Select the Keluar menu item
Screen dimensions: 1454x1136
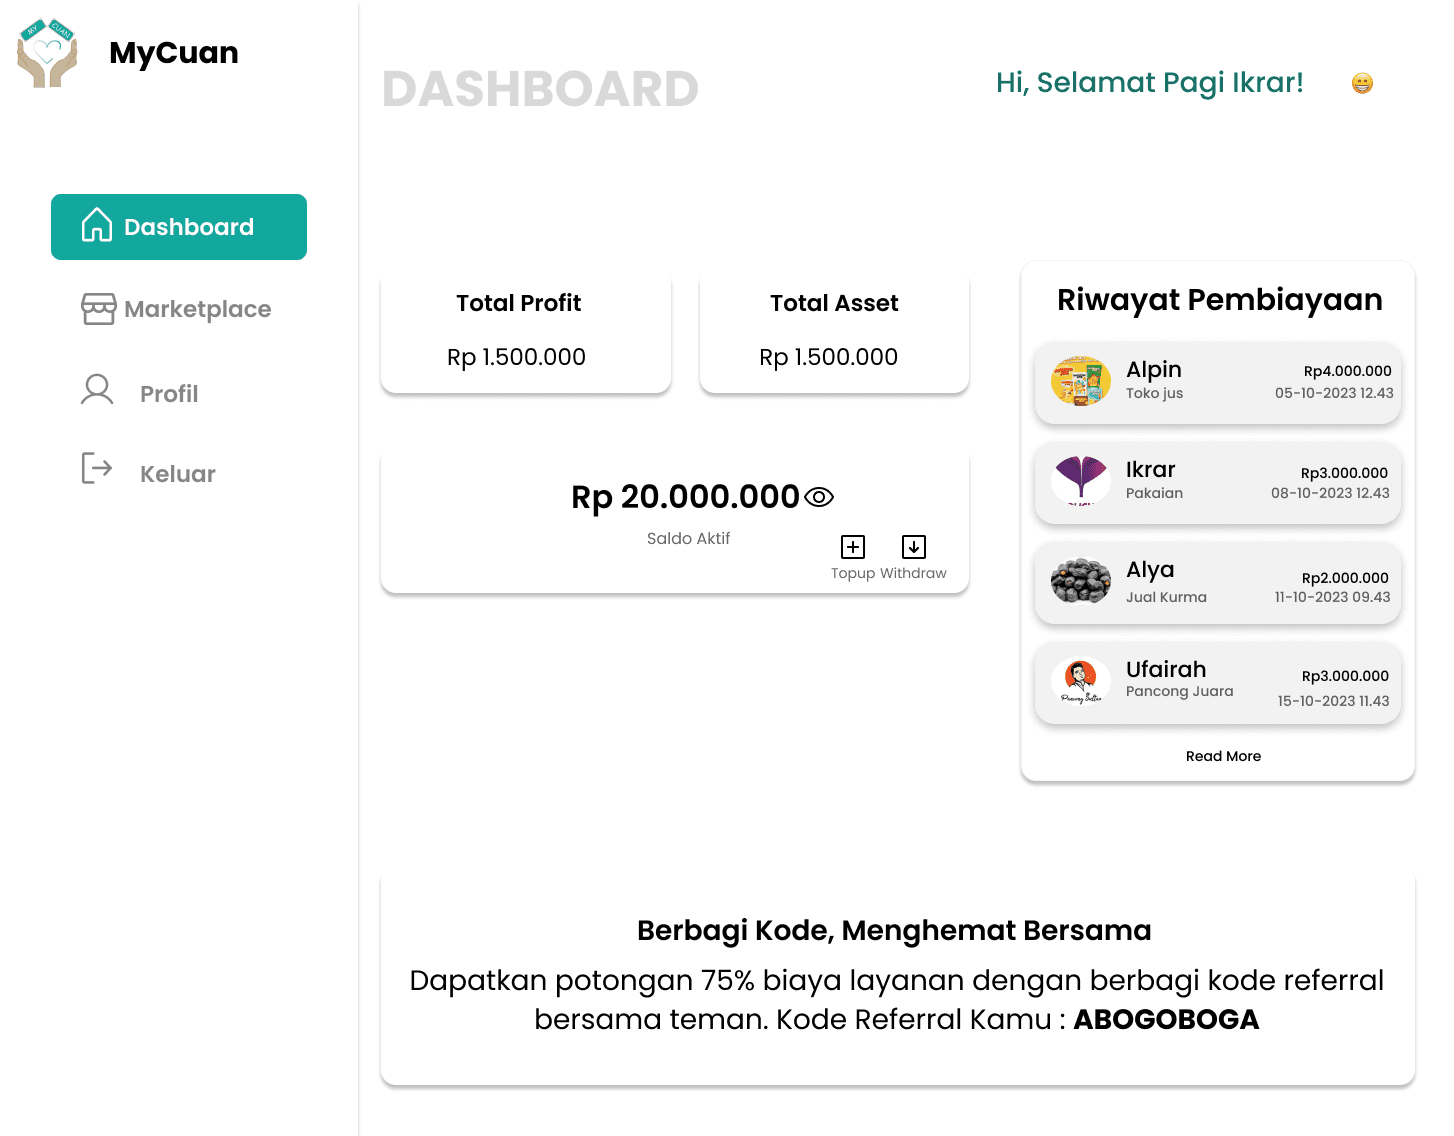pyautogui.click(x=179, y=473)
